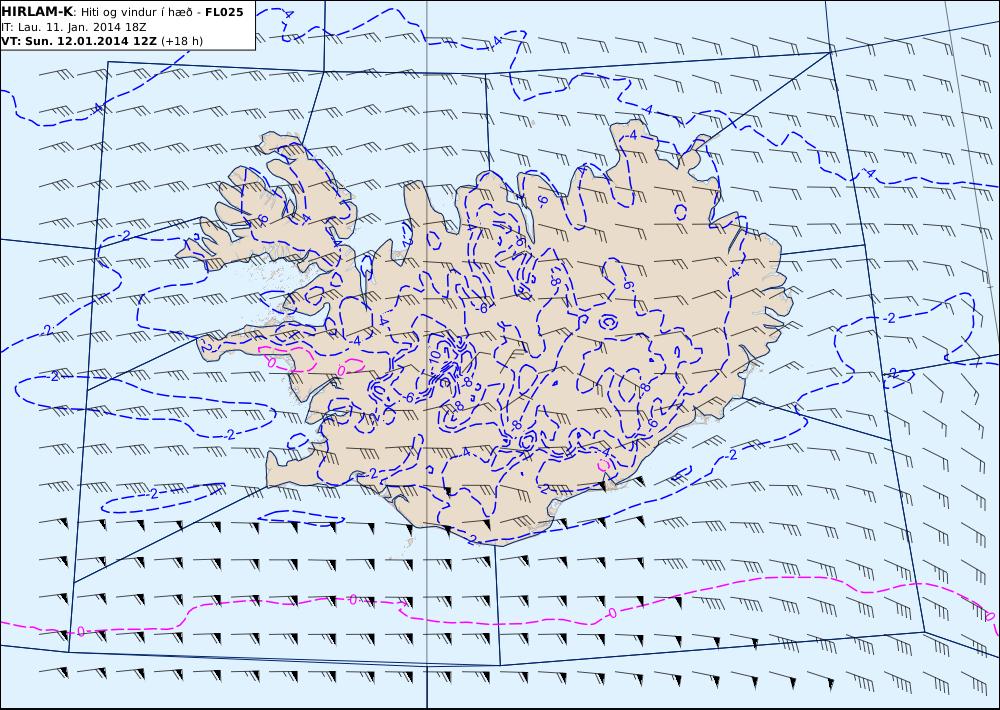The width and height of the screenshot is (1000, 710).
Task: Click the "VT: Sun. 12.01.2014 12Z" valid time
Action: coord(79,41)
